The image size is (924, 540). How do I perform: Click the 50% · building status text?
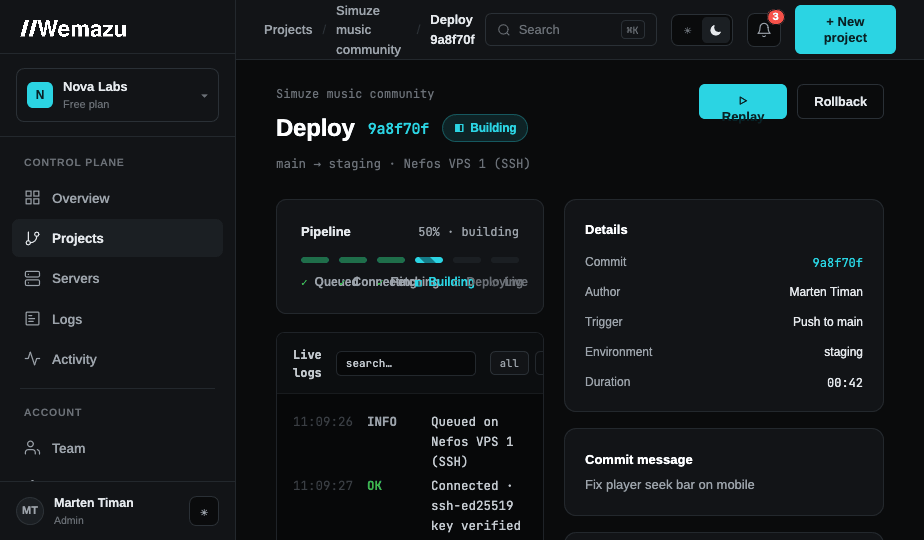[x=468, y=232]
